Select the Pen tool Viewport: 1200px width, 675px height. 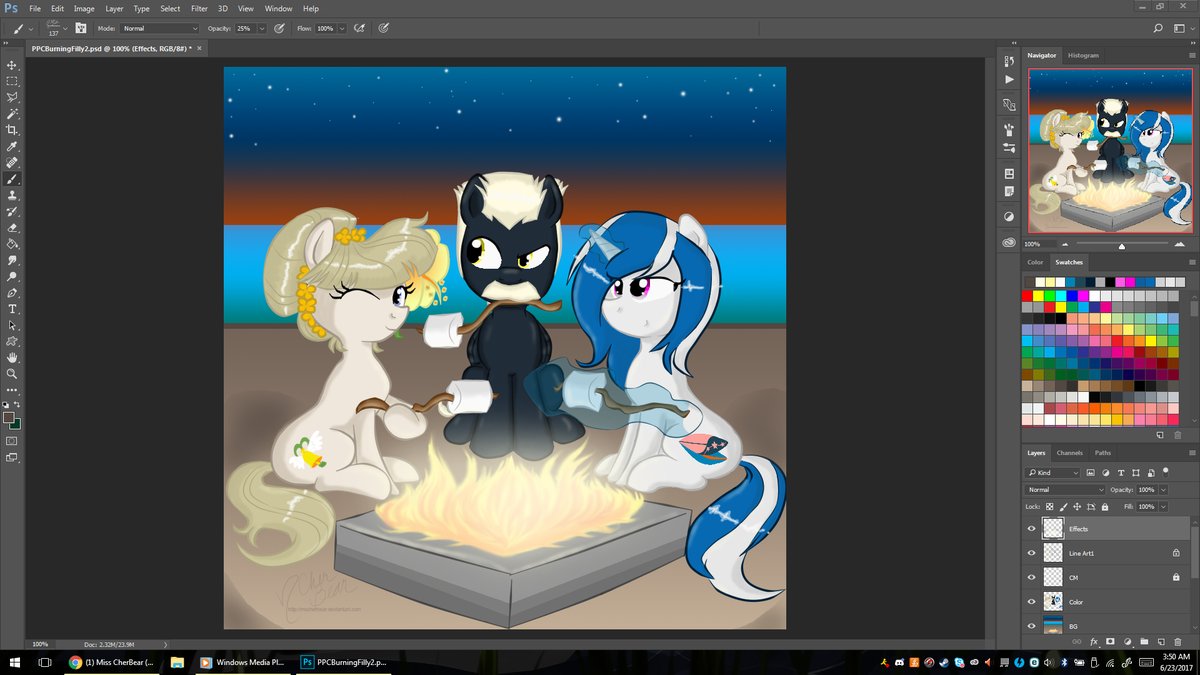[x=12, y=293]
